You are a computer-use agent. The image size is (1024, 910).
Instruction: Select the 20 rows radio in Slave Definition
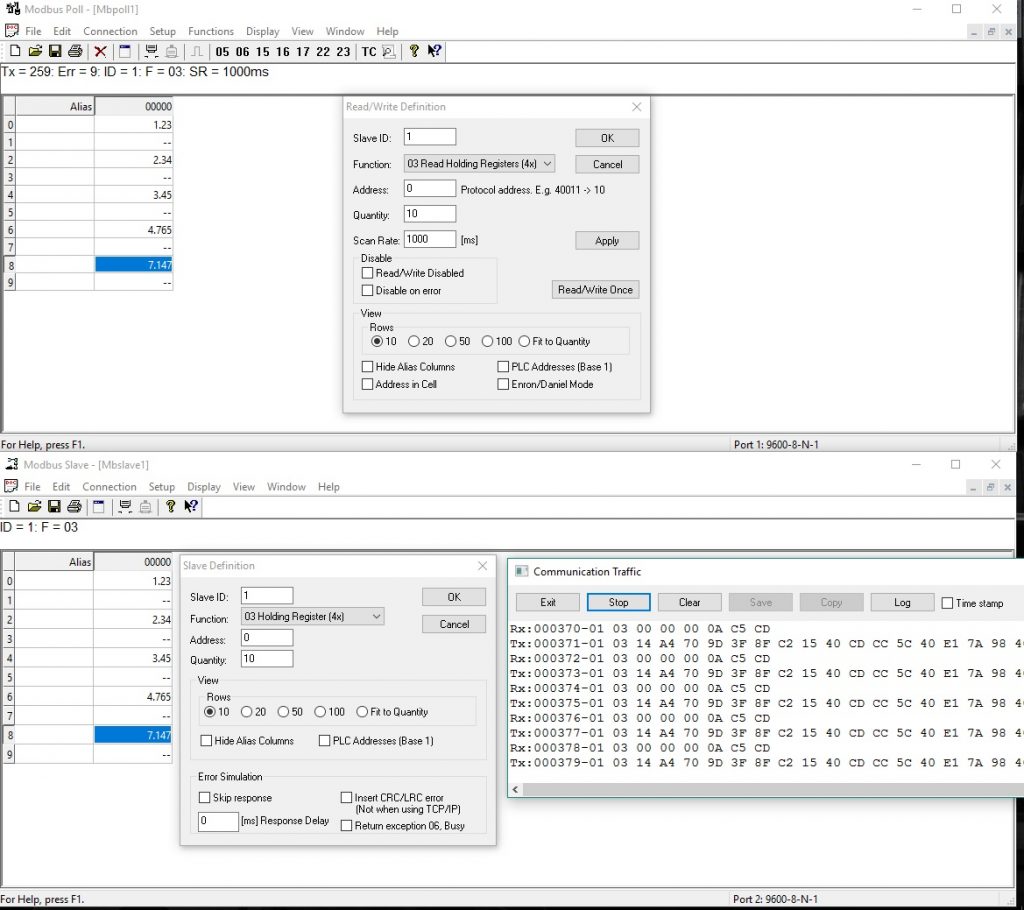(x=246, y=712)
